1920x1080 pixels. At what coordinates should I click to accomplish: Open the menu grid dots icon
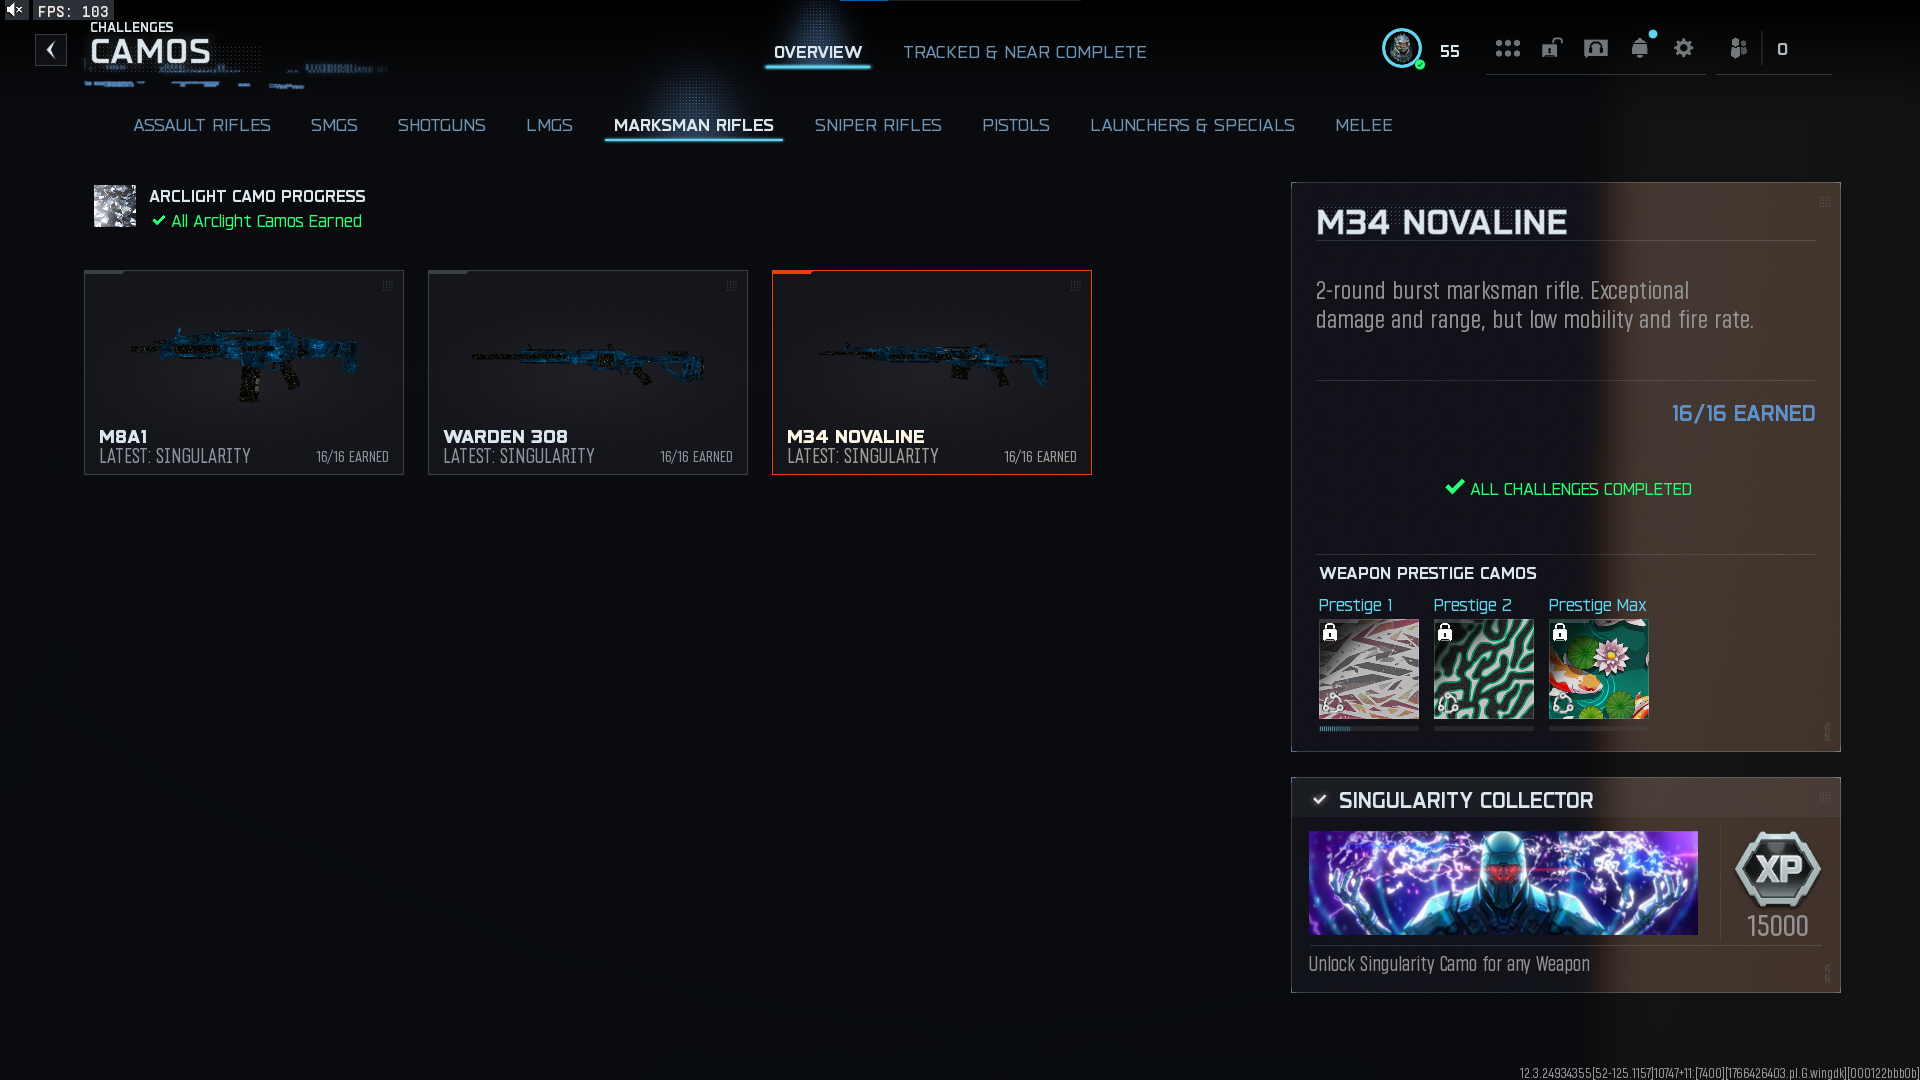1507,48
